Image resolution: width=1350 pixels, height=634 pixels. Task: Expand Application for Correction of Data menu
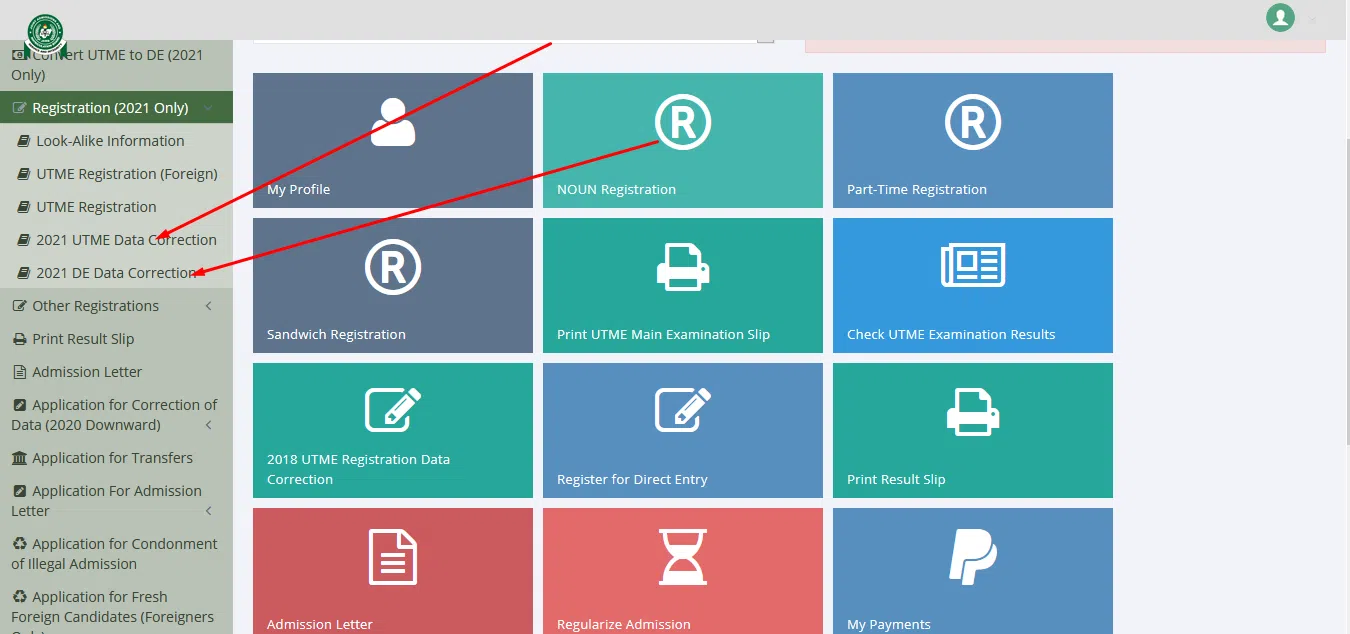(x=116, y=415)
